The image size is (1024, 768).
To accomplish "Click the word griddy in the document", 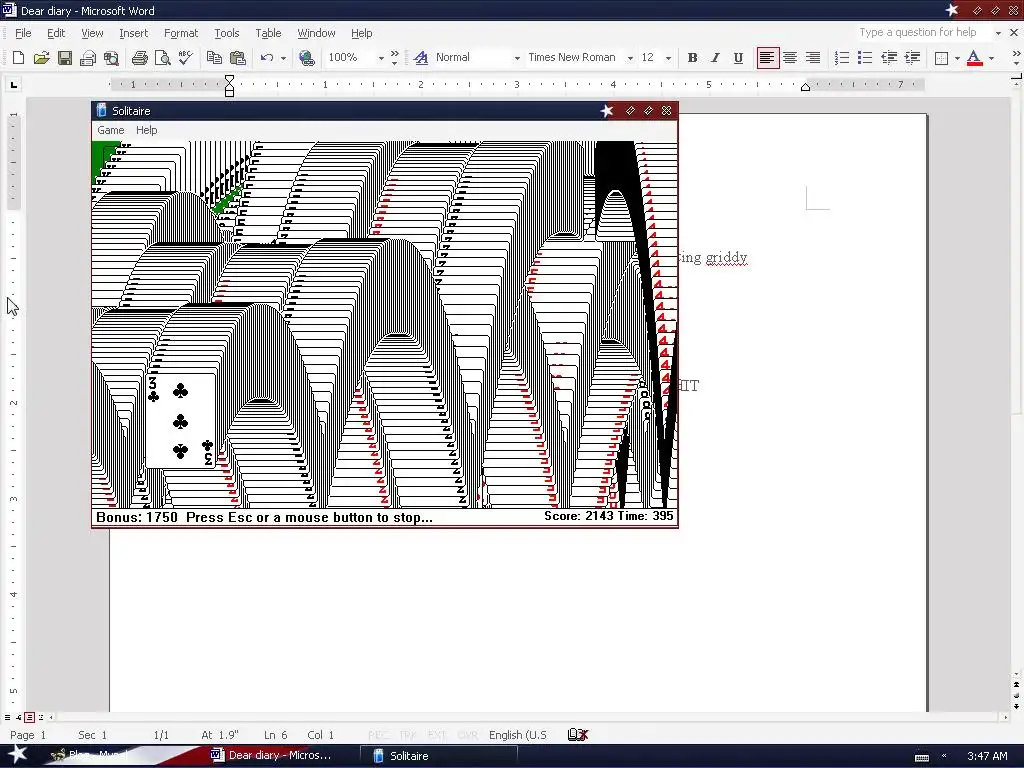I will click(726, 257).
